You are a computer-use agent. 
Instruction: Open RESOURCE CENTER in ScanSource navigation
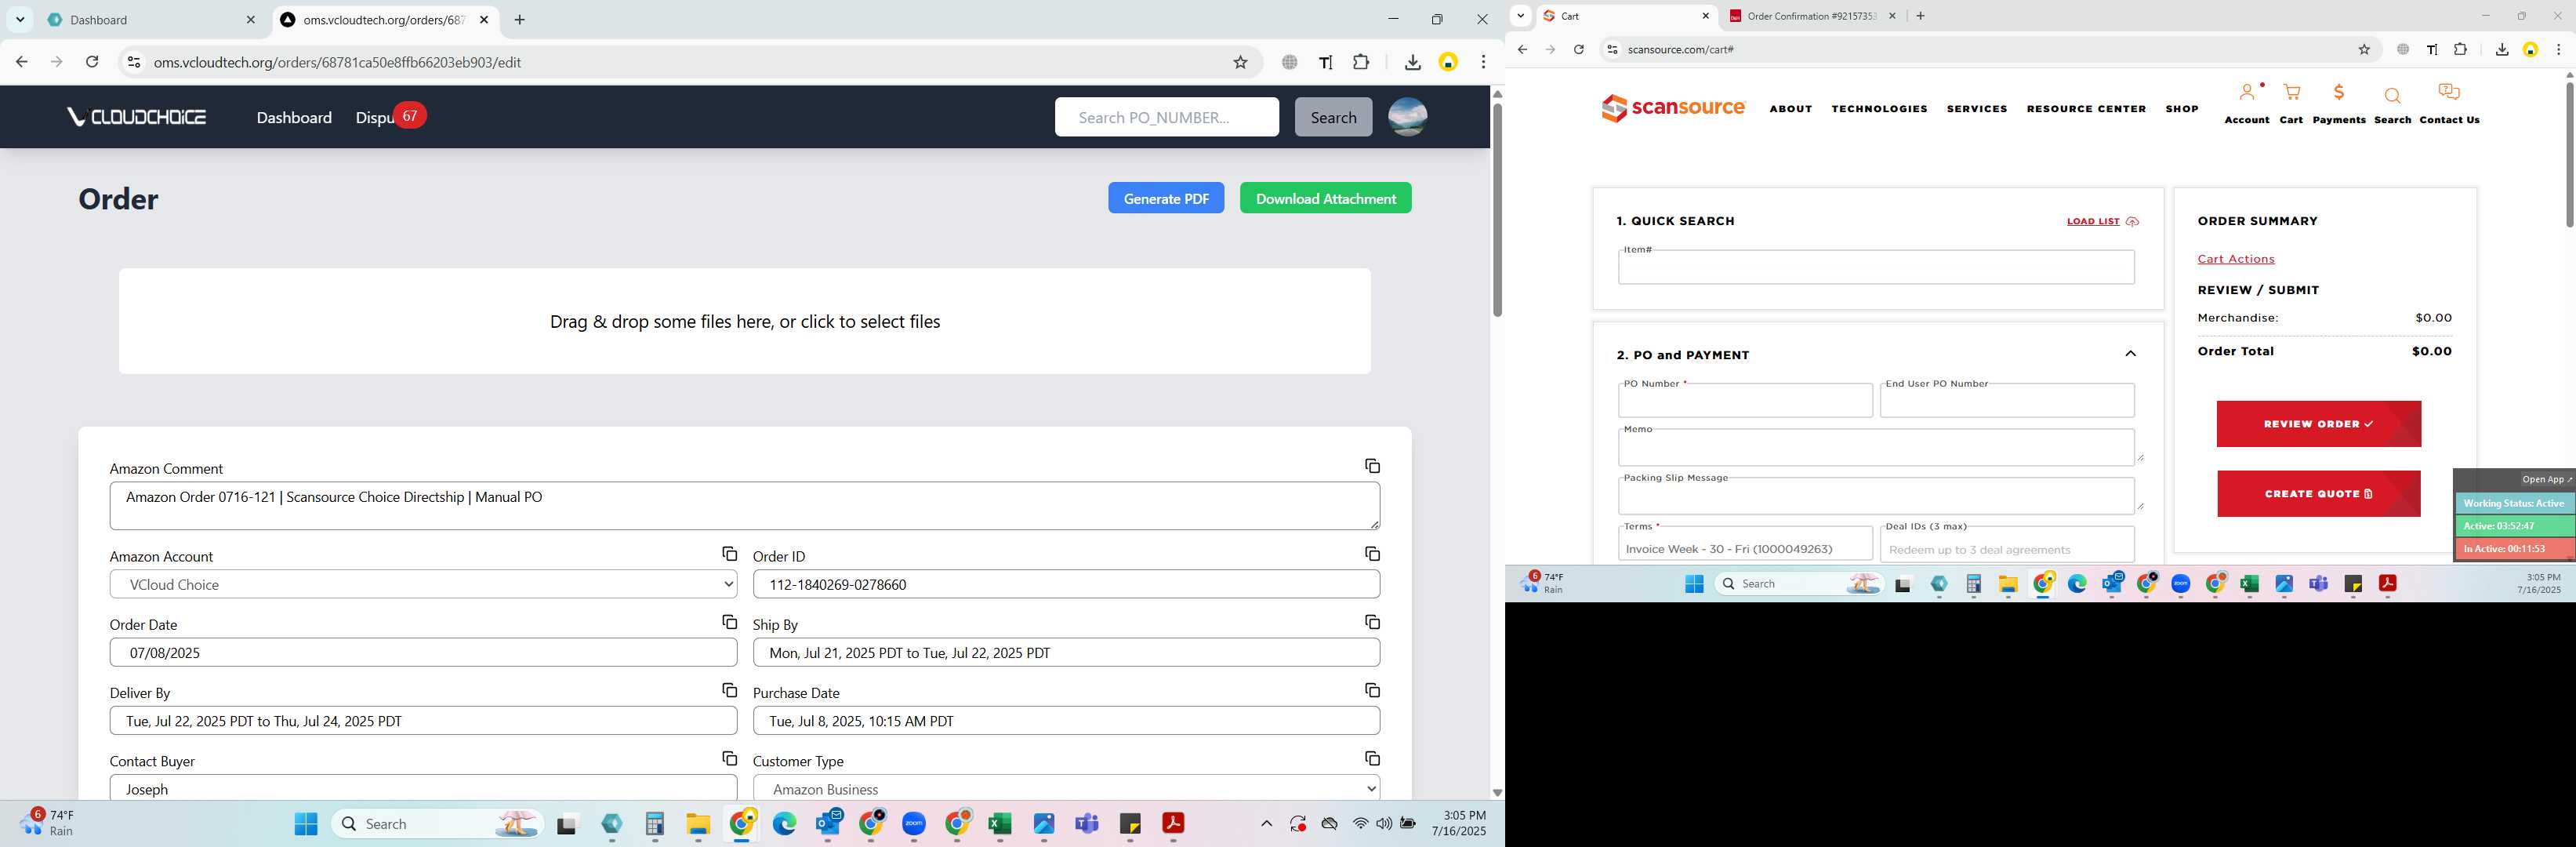2086,108
